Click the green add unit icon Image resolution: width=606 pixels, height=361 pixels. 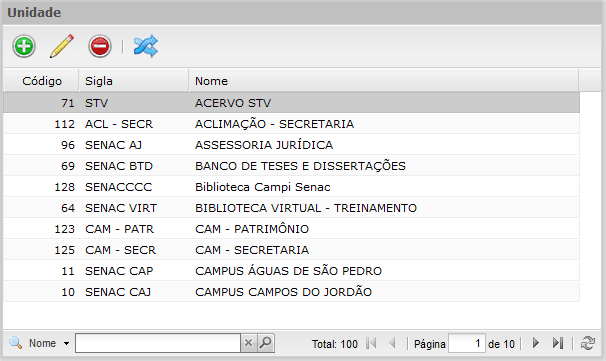24,46
